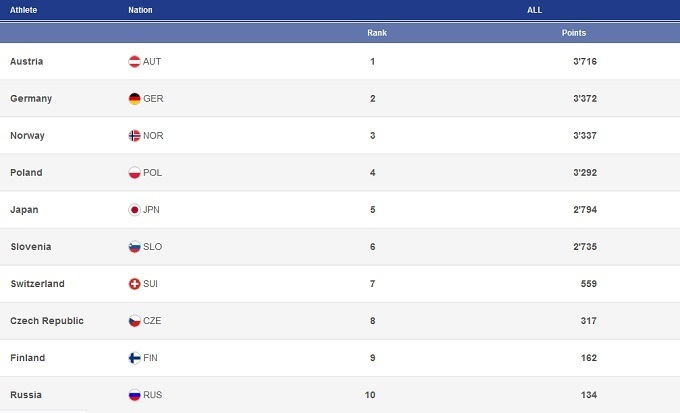This screenshot has height=413, width=680.
Task: Click Austria's 3'716 points value
Action: [x=584, y=62]
